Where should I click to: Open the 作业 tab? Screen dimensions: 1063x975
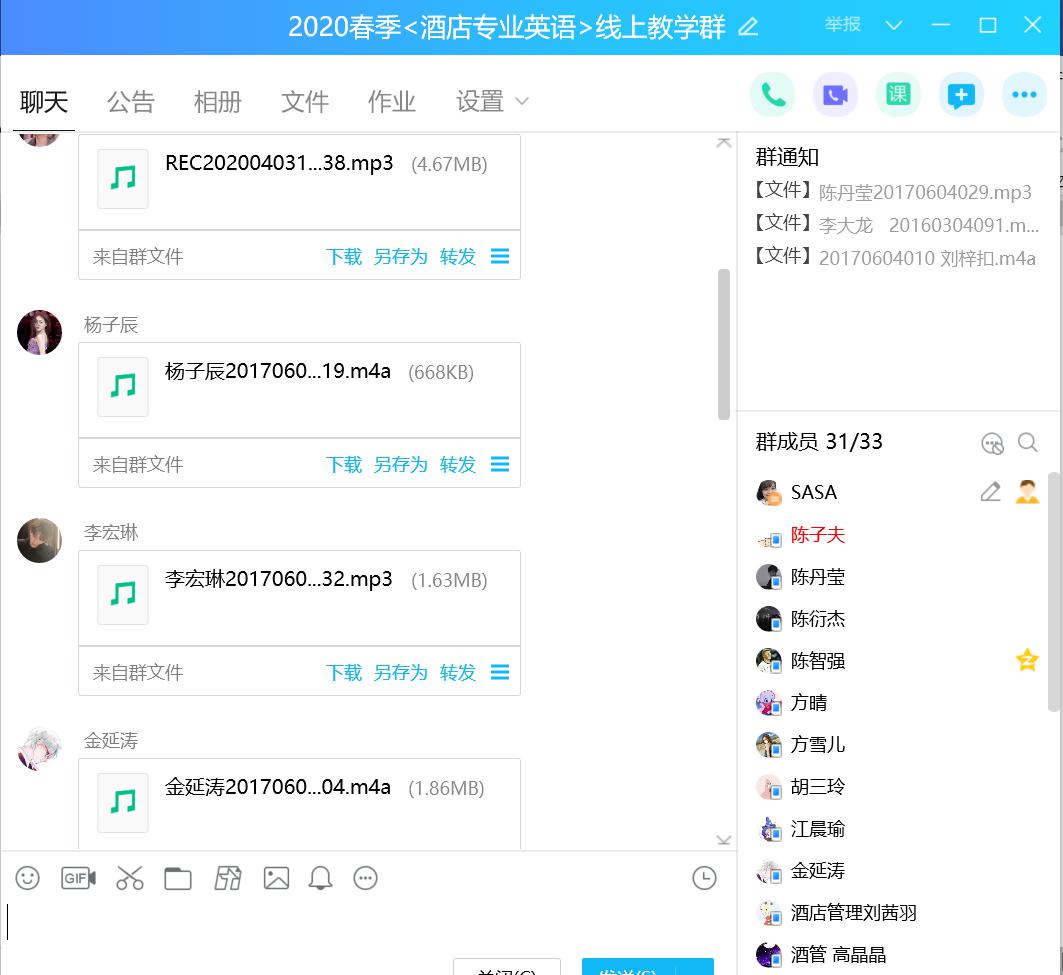[x=392, y=101]
